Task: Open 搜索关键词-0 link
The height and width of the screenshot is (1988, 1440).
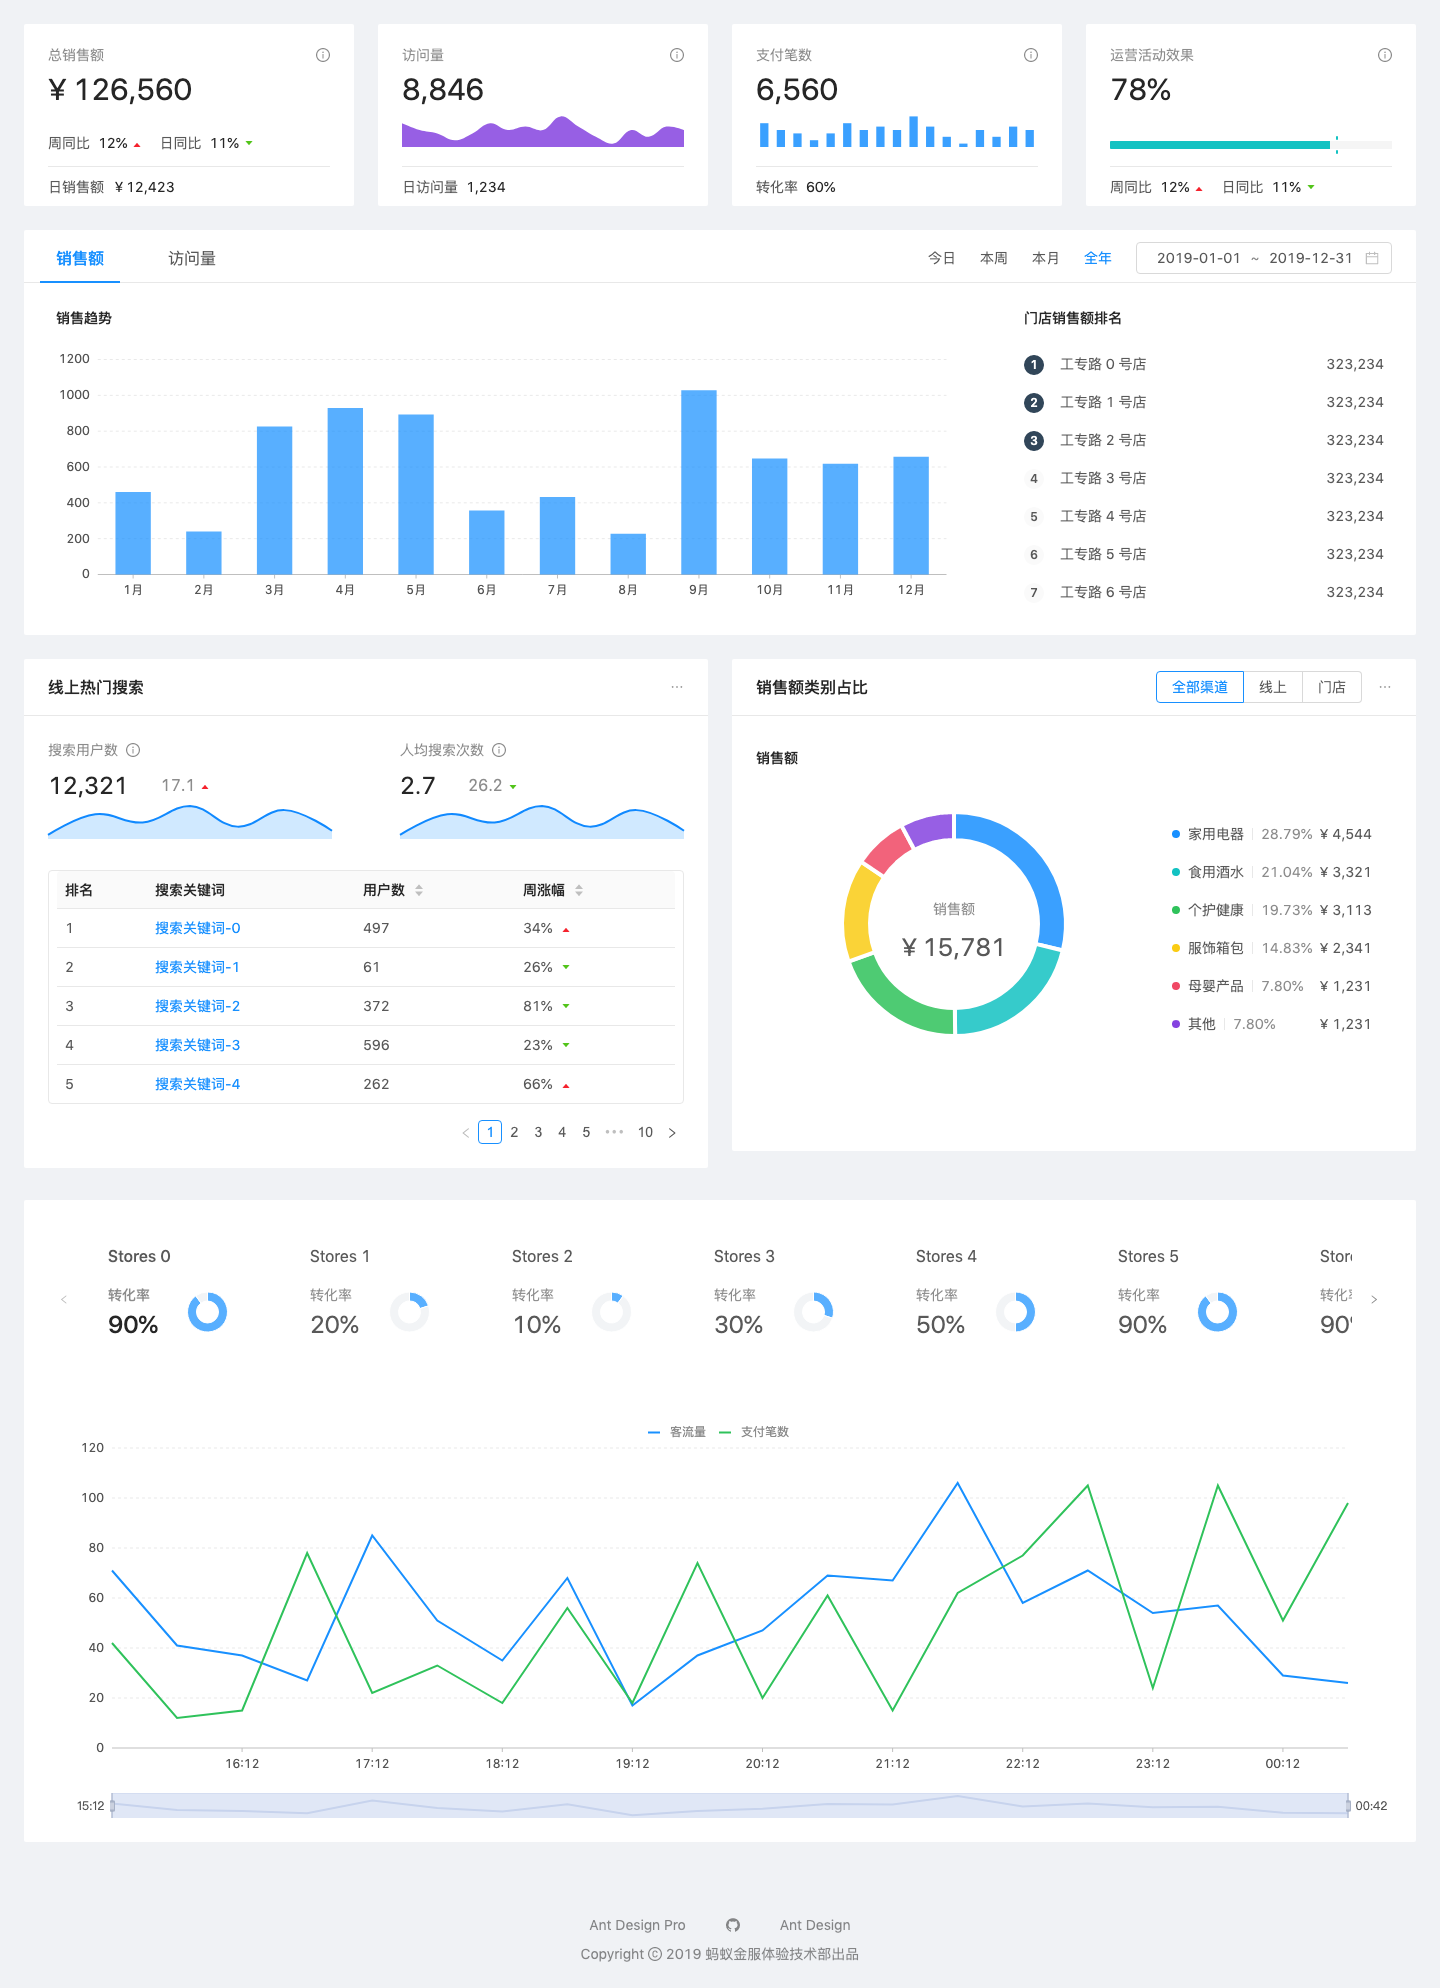Action: pos(197,928)
